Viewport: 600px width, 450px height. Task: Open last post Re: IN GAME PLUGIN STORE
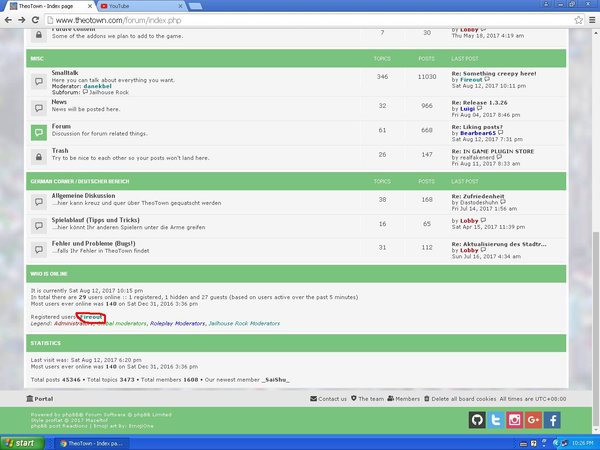pos(493,152)
